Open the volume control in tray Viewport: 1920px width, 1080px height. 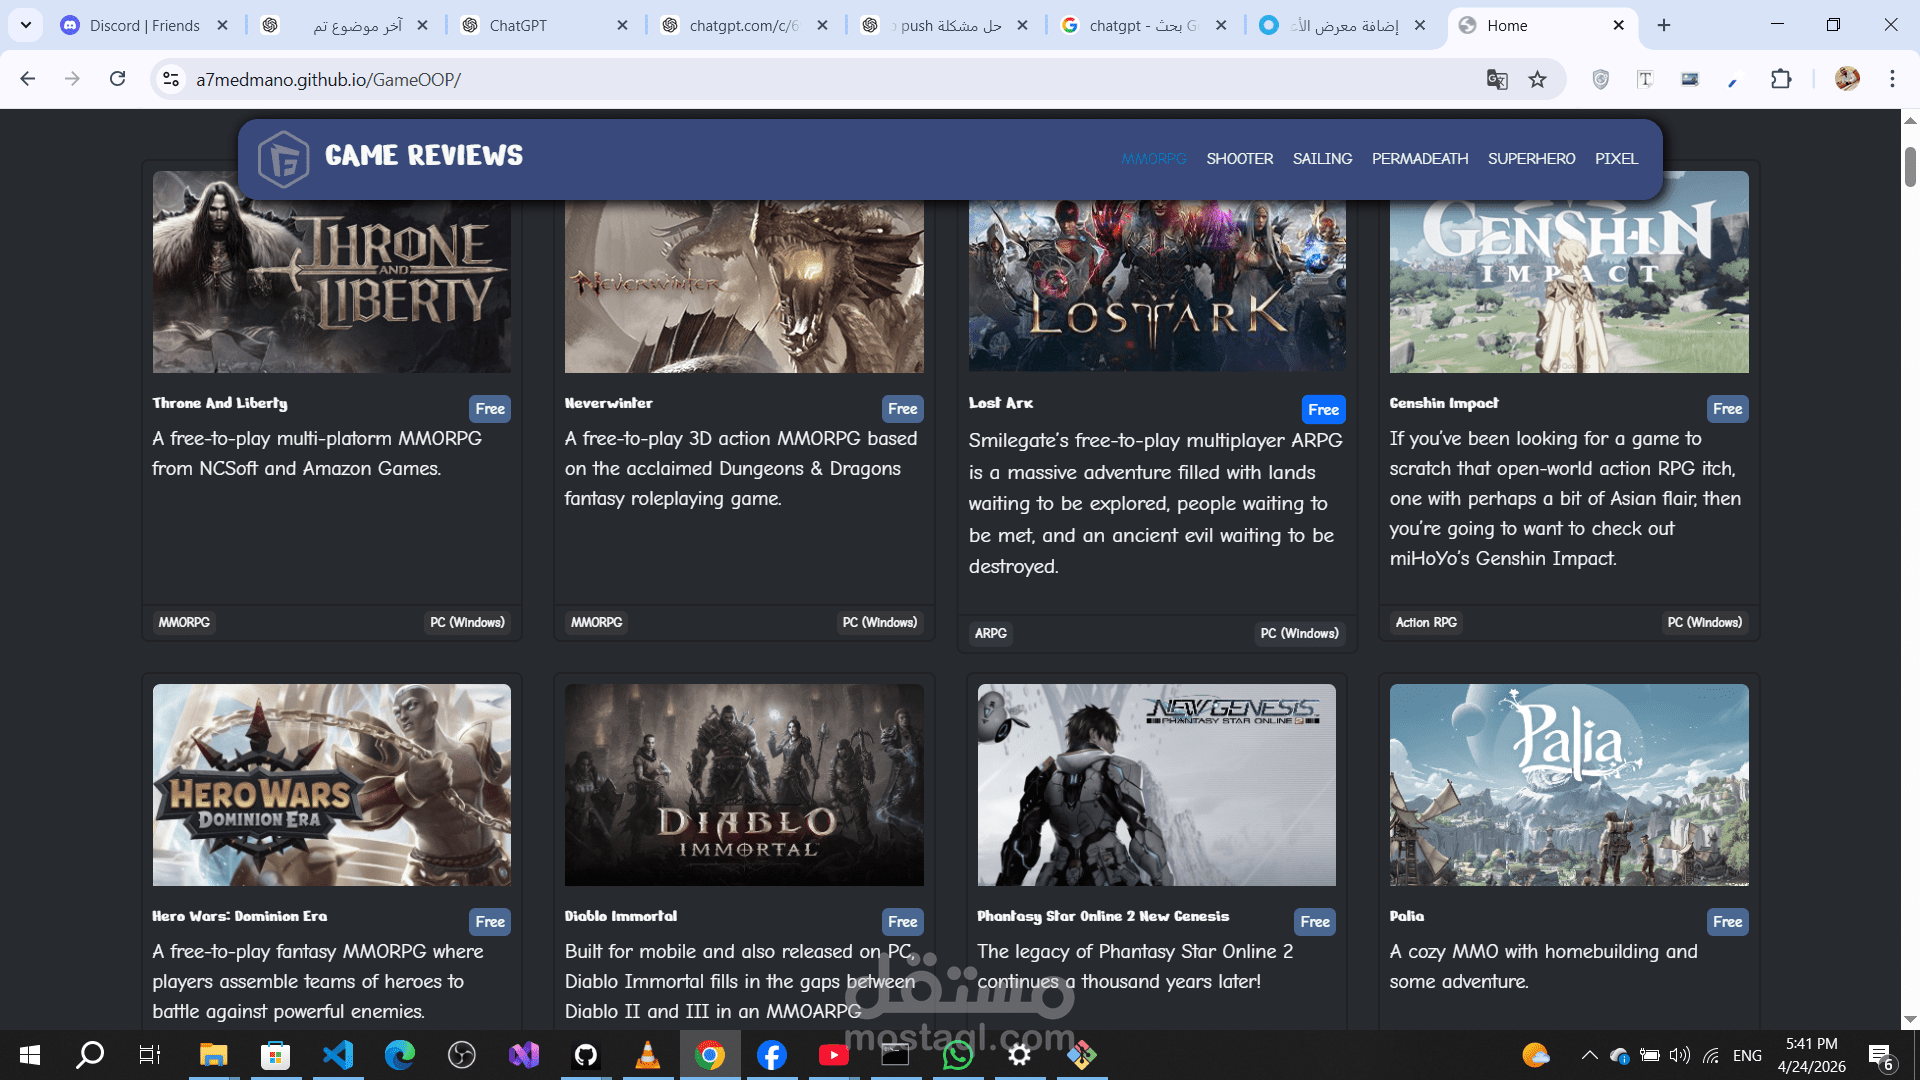click(1680, 1055)
